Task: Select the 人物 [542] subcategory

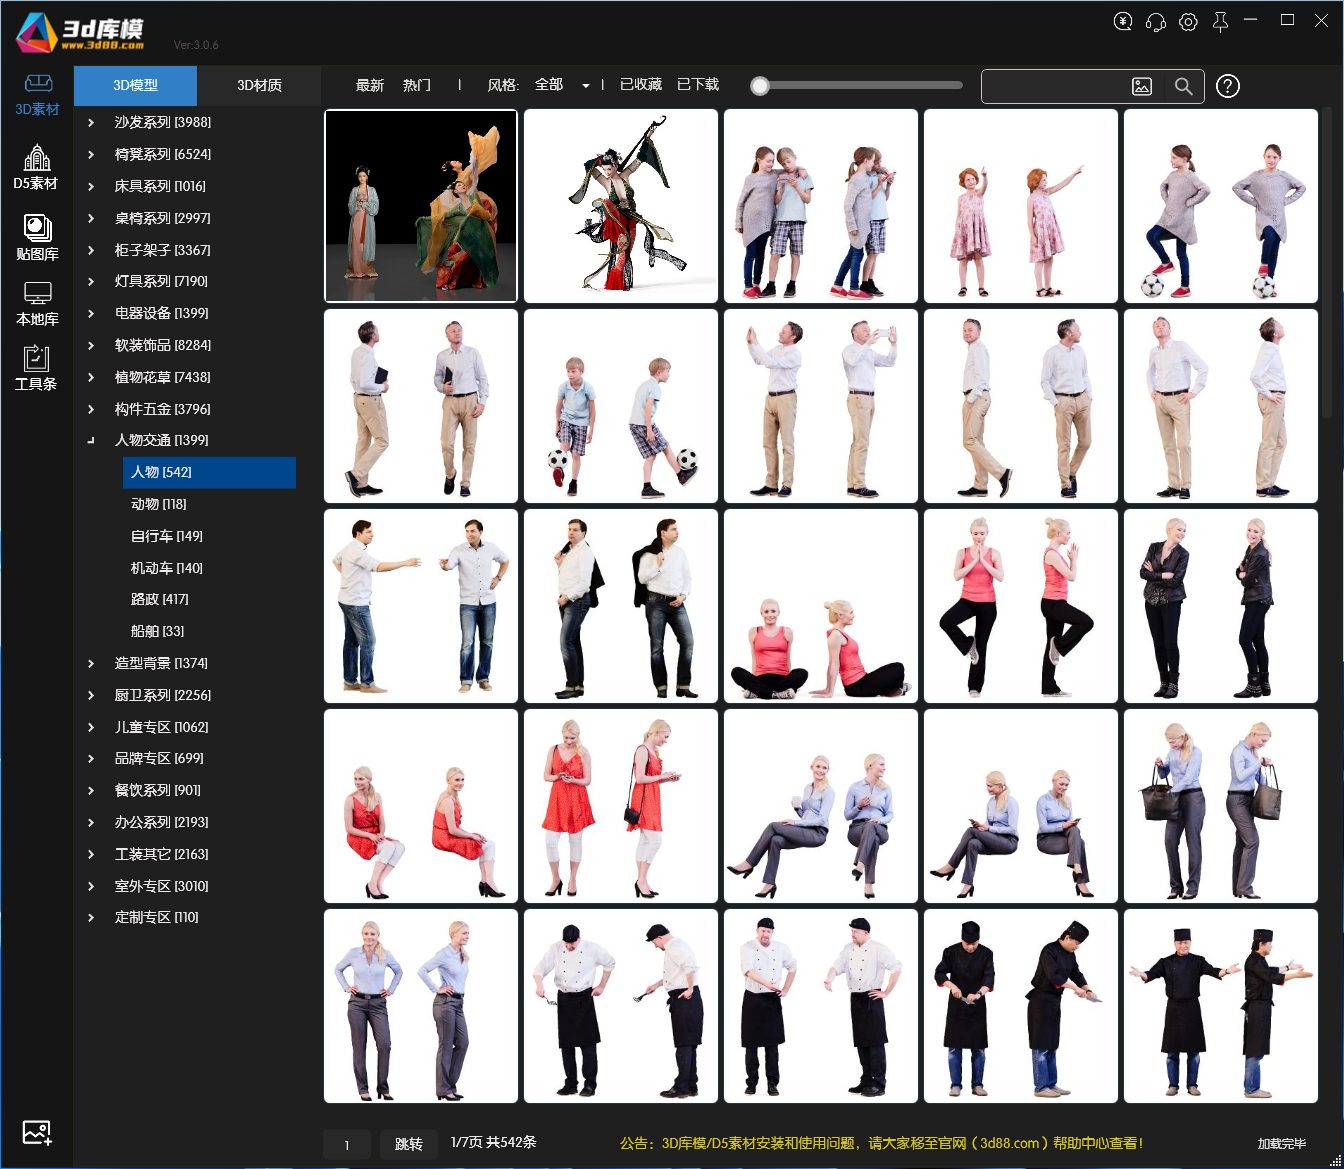Action: tap(209, 473)
